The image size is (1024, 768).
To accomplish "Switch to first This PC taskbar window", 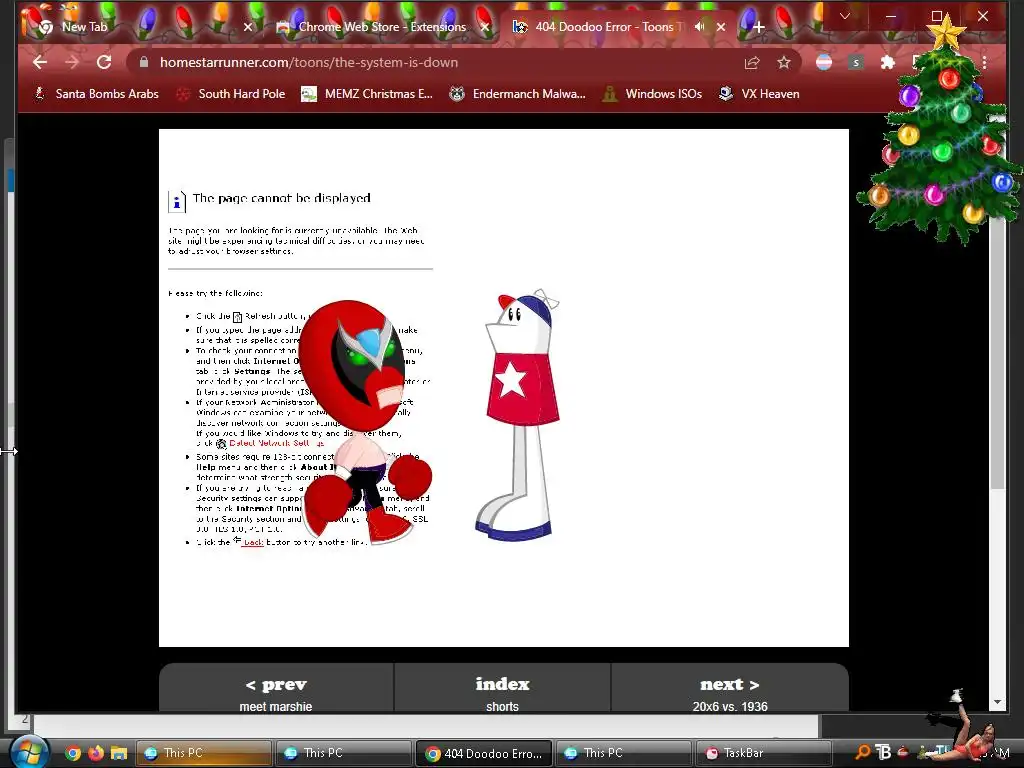I will (204, 753).
